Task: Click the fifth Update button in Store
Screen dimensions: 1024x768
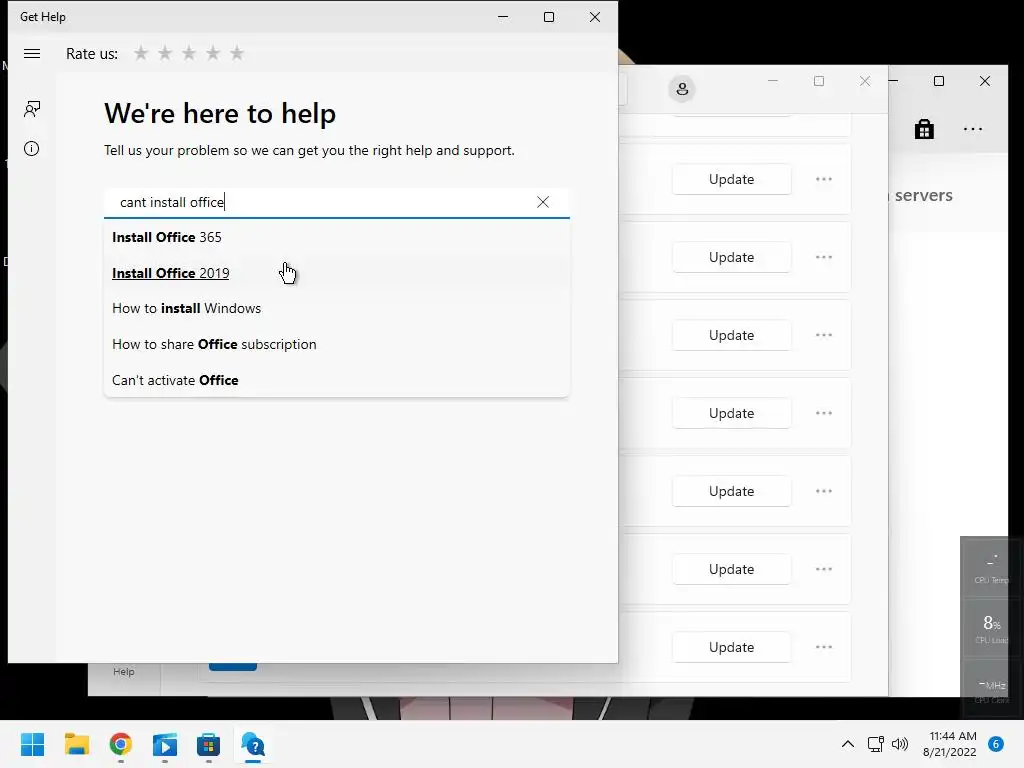Action: tap(731, 491)
